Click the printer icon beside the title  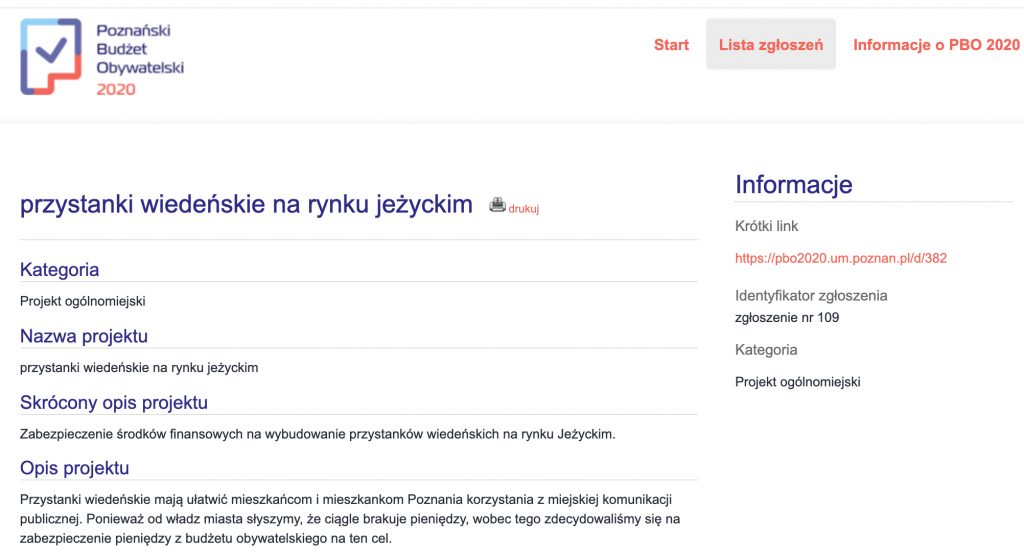click(497, 205)
